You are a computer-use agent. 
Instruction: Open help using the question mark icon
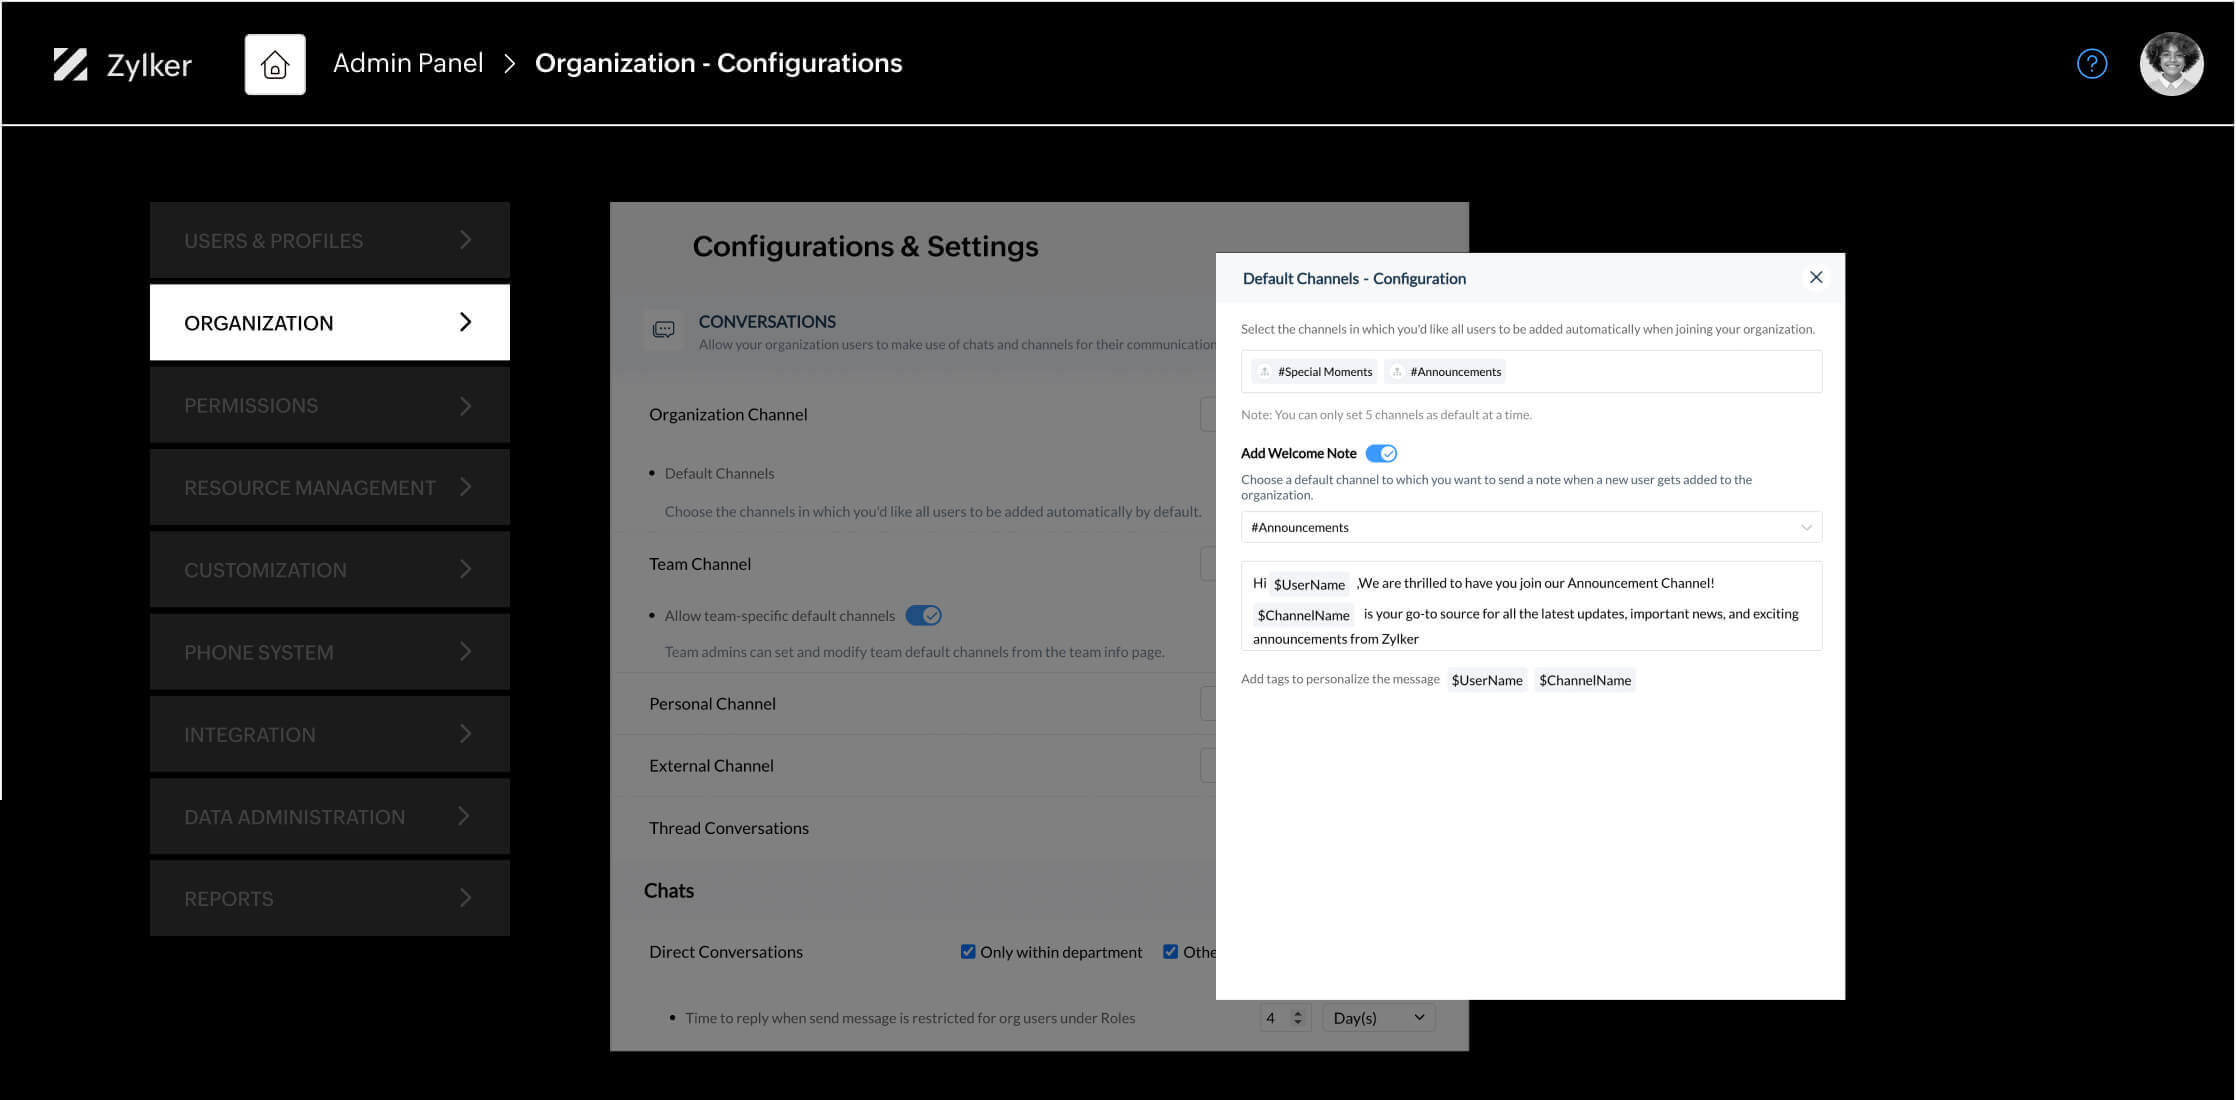click(x=2092, y=63)
